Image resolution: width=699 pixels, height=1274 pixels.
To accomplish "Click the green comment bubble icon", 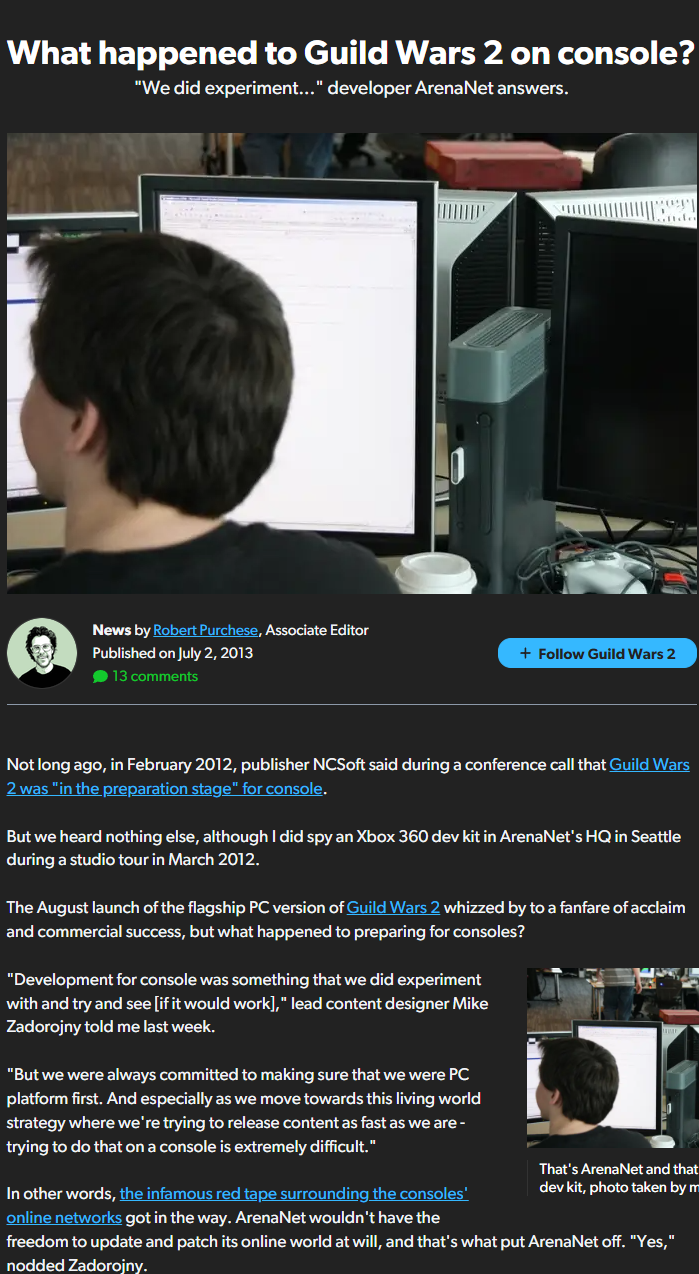I will coord(100,677).
